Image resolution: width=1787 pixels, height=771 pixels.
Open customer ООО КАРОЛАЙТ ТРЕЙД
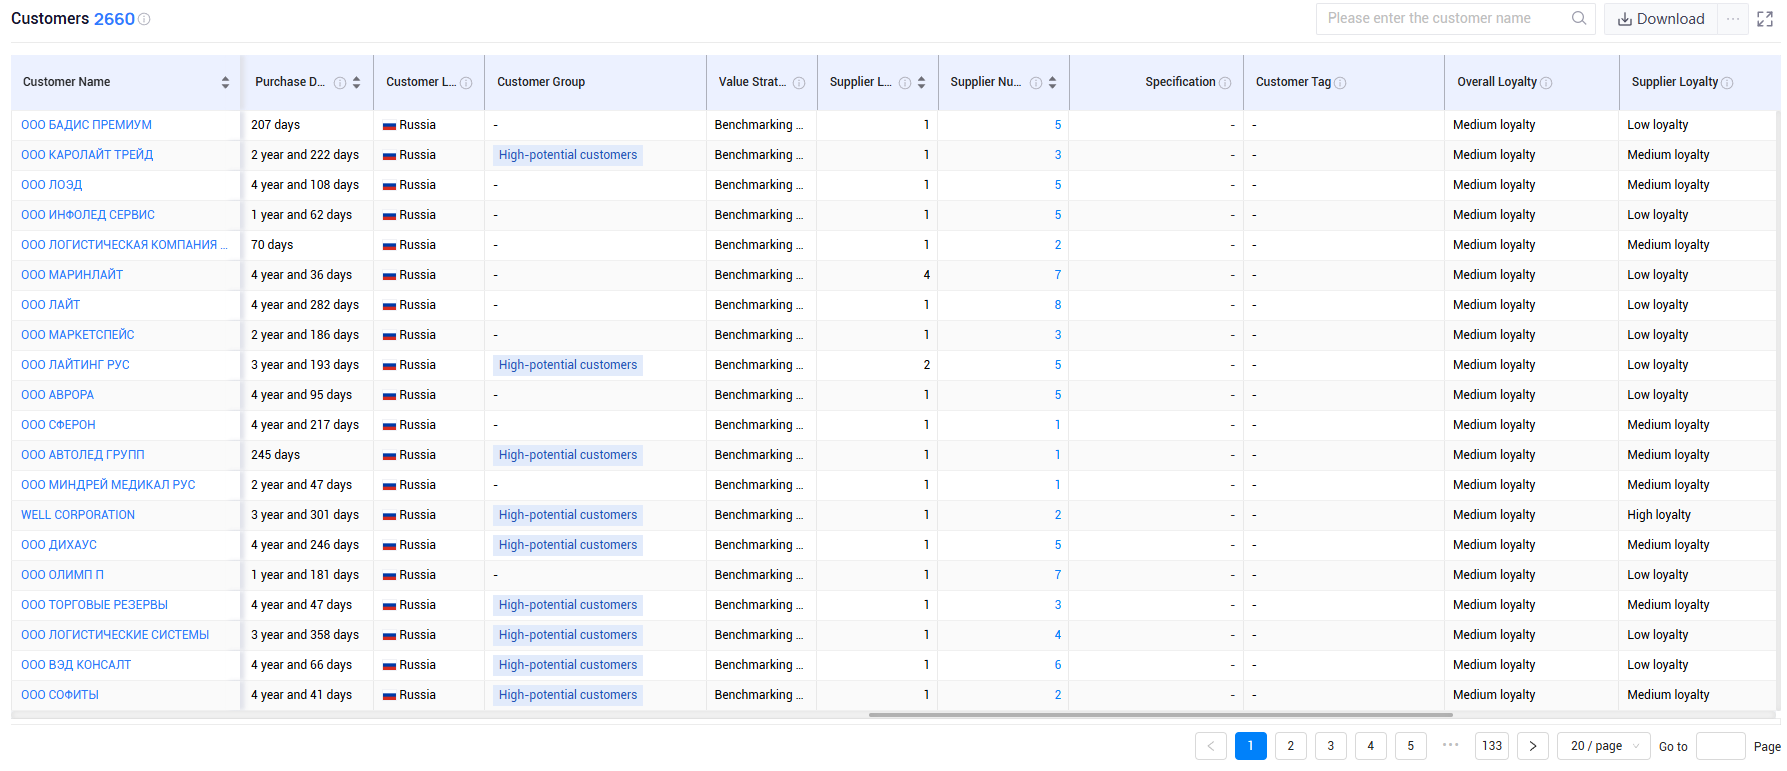point(87,155)
